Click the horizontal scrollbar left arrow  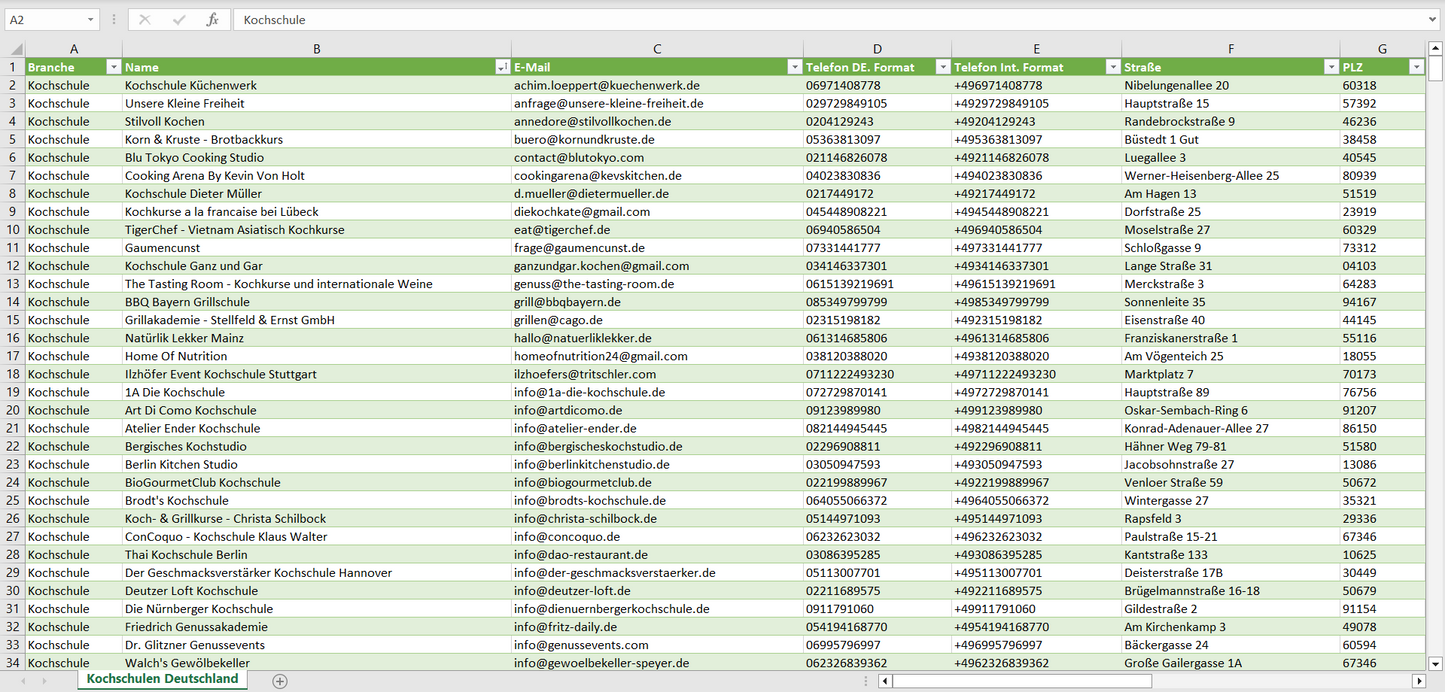point(885,681)
